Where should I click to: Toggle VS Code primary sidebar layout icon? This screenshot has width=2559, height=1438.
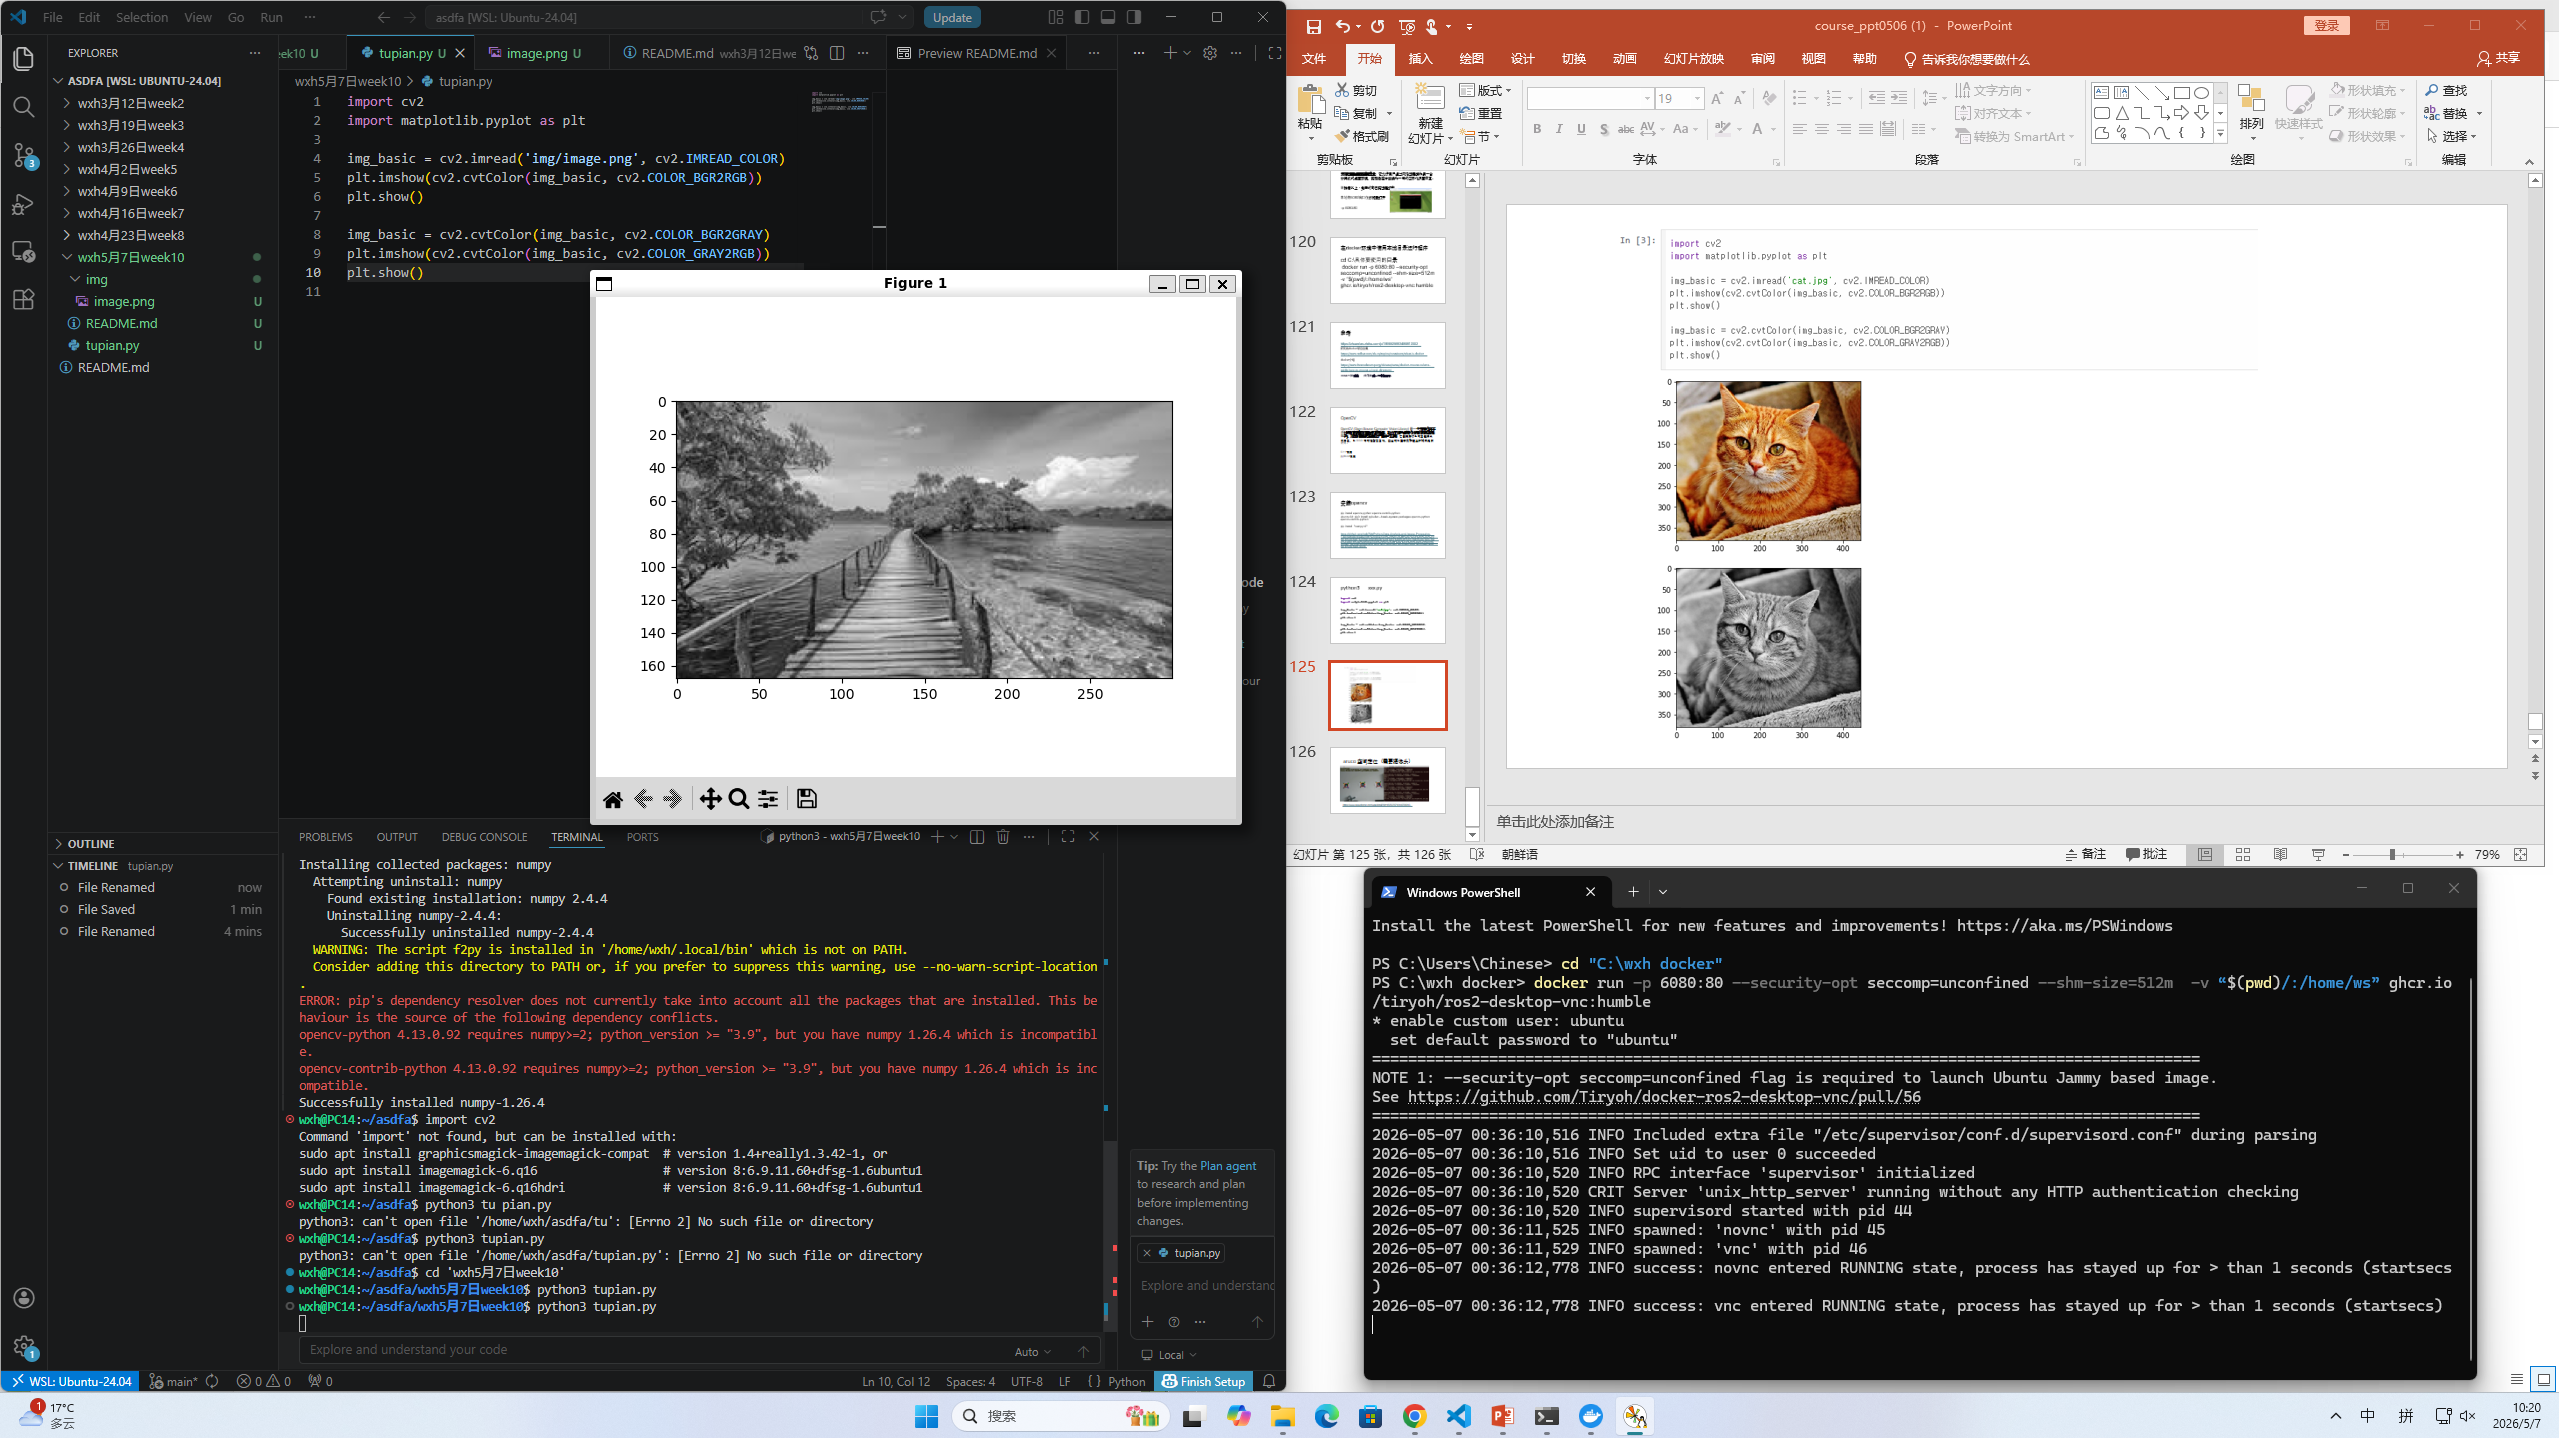point(1082,17)
